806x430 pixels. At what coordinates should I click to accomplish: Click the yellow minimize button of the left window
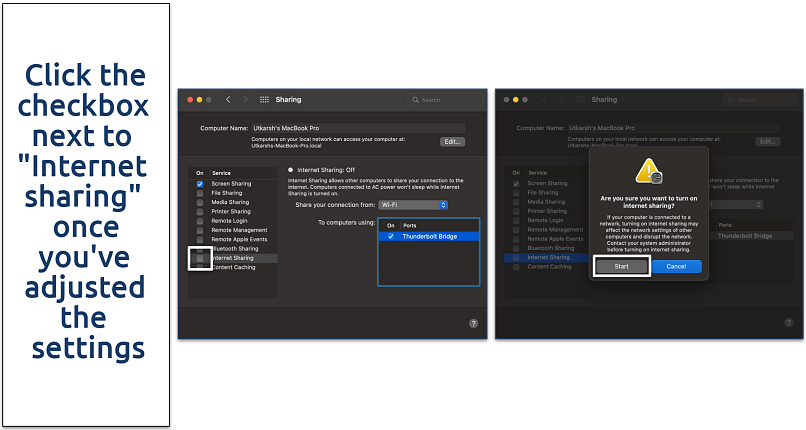point(198,100)
